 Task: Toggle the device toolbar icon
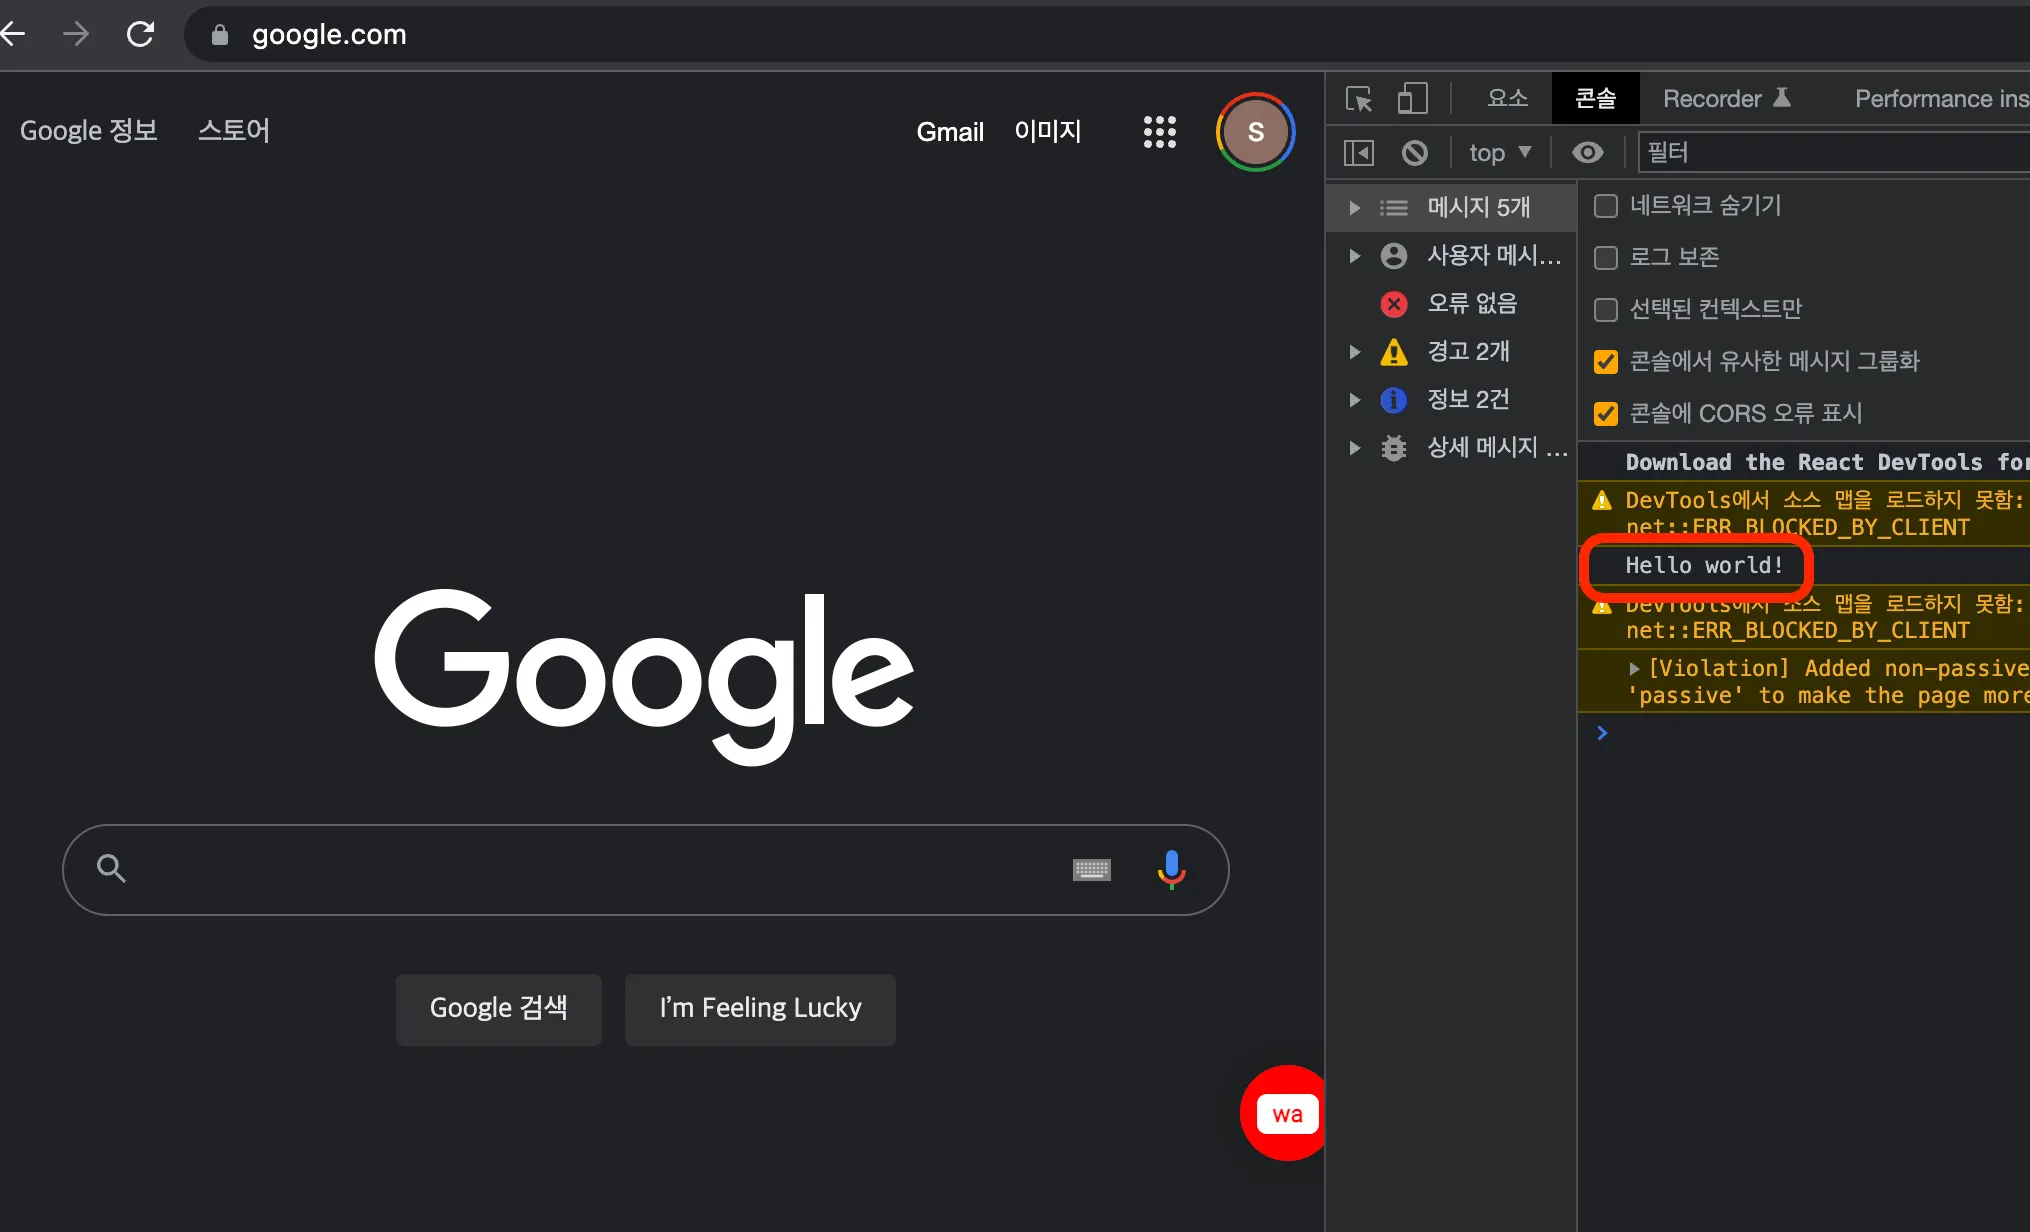tap(1412, 98)
